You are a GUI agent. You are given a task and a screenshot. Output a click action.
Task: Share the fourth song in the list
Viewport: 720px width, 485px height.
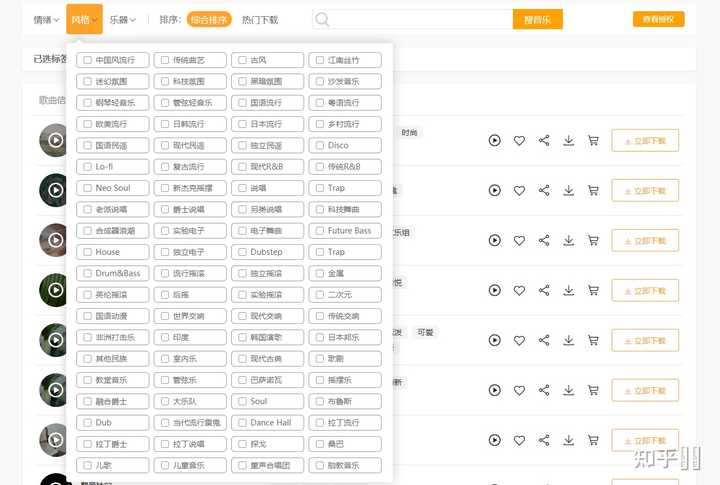click(544, 290)
